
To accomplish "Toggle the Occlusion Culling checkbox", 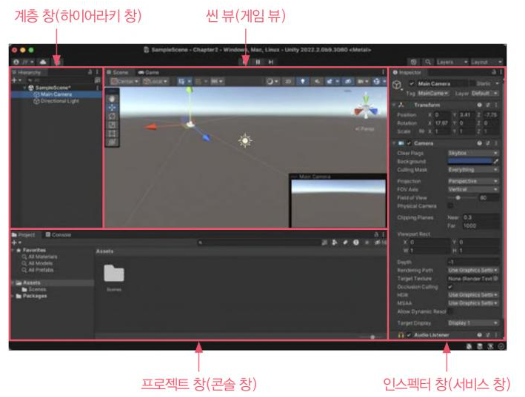I will 451,287.
